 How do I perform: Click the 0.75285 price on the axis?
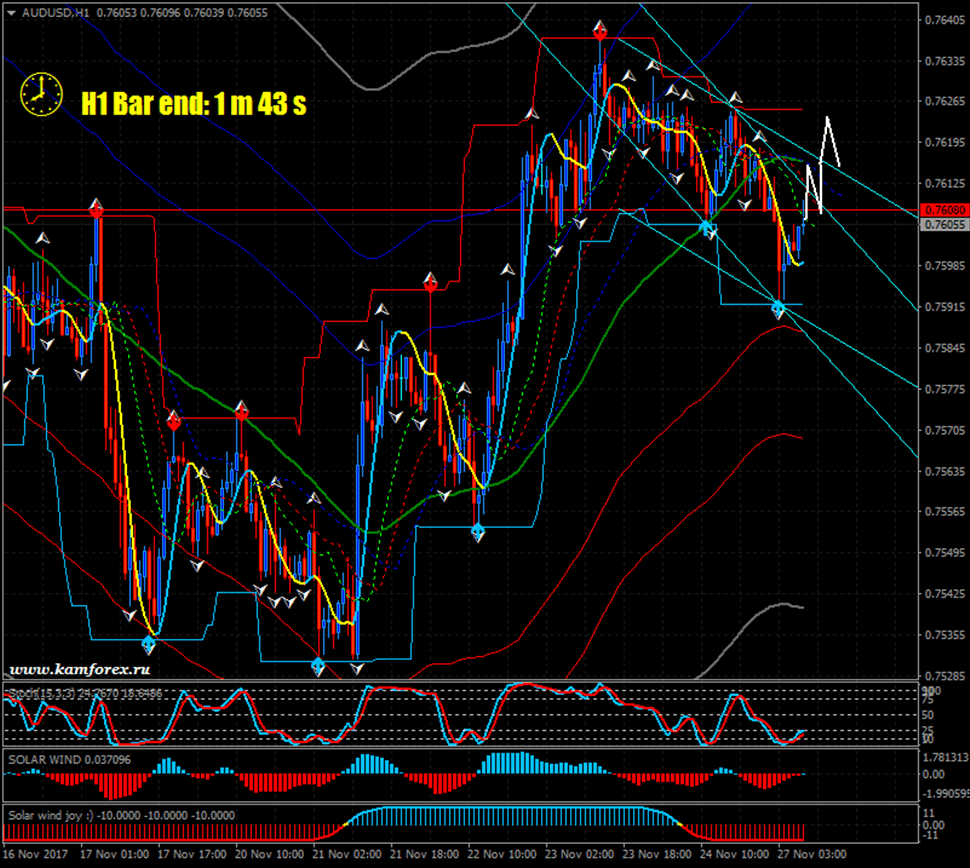pos(945,676)
